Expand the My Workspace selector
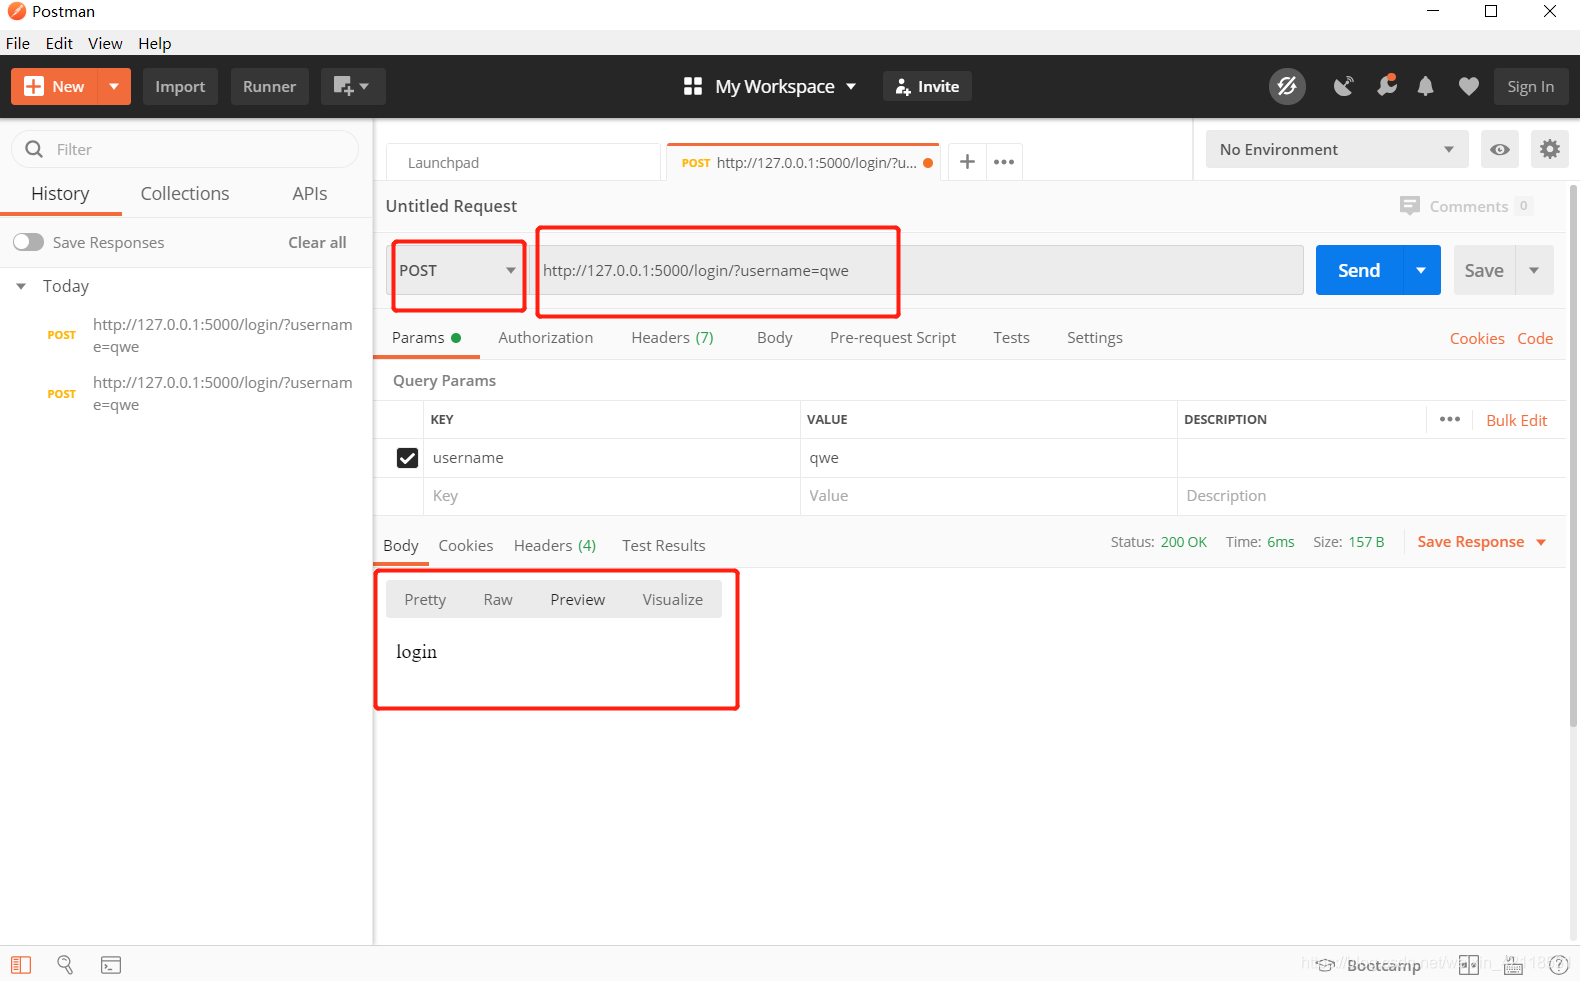The height and width of the screenshot is (981, 1580). point(770,87)
